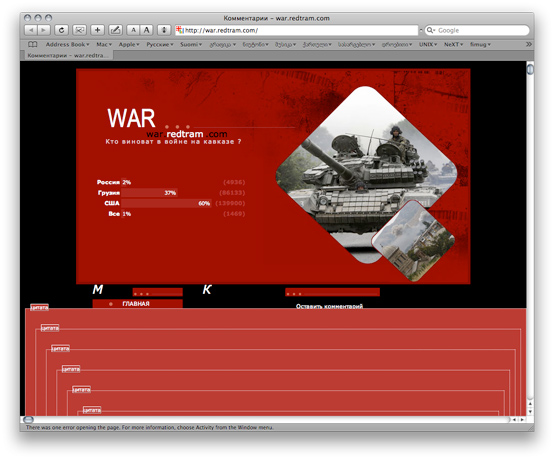The width and height of the screenshot is (554, 459).
Task: Click the США 60% poll bar
Action: (166, 203)
